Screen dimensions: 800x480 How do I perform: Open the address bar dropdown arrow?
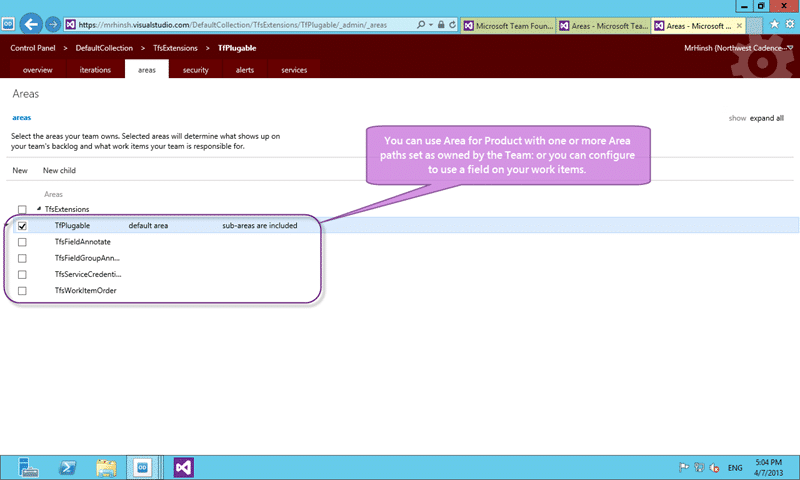click(431, 24)
